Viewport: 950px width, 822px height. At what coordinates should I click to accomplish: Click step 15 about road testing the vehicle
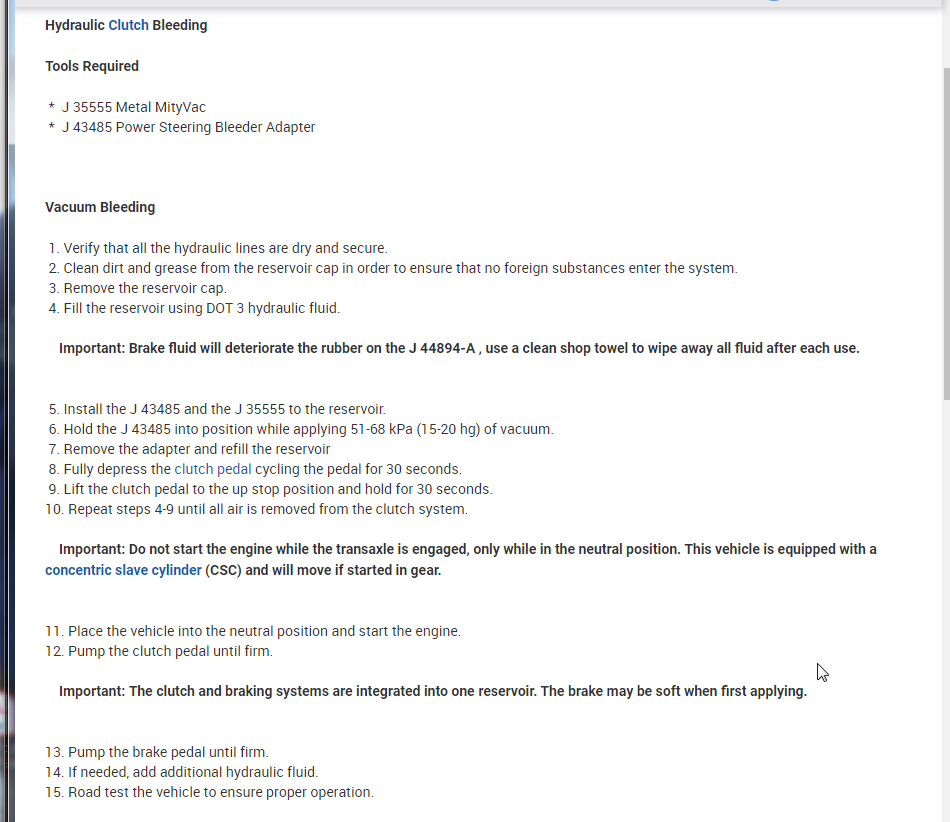218,792
